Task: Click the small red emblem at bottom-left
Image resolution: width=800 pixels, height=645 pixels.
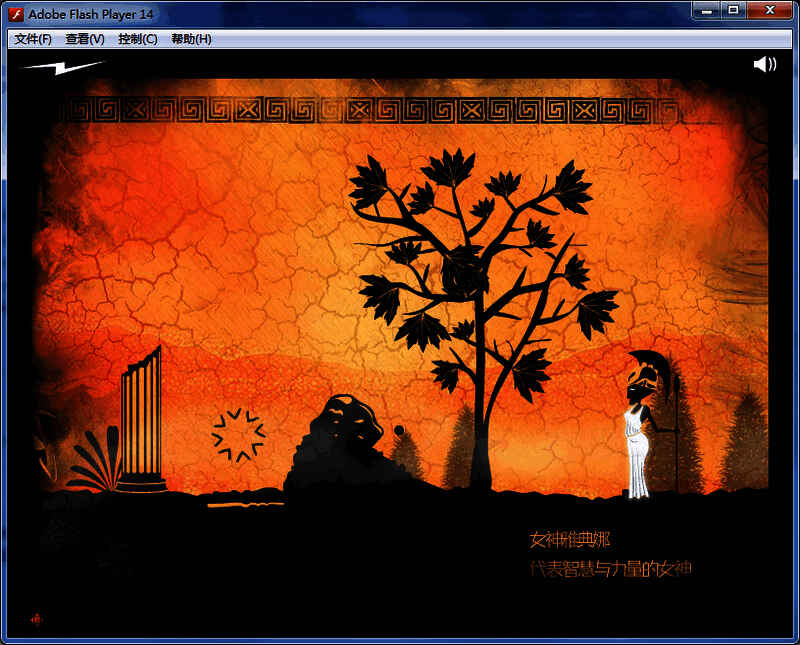Action: [x=37, y=619]
